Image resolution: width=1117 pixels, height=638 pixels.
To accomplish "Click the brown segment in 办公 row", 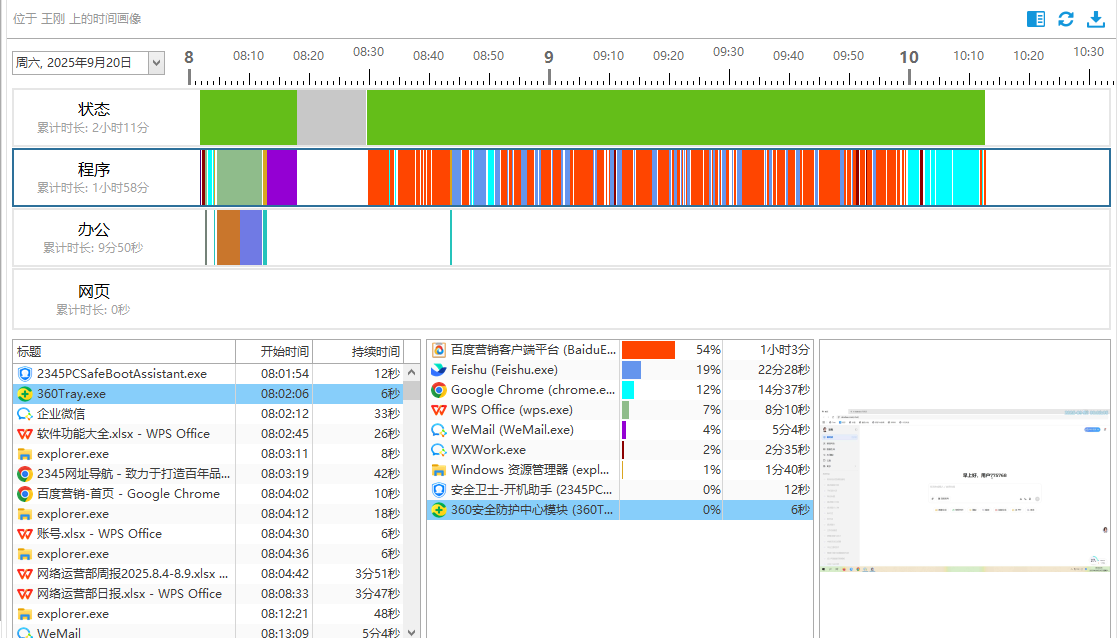I will (x=229, y=237).
